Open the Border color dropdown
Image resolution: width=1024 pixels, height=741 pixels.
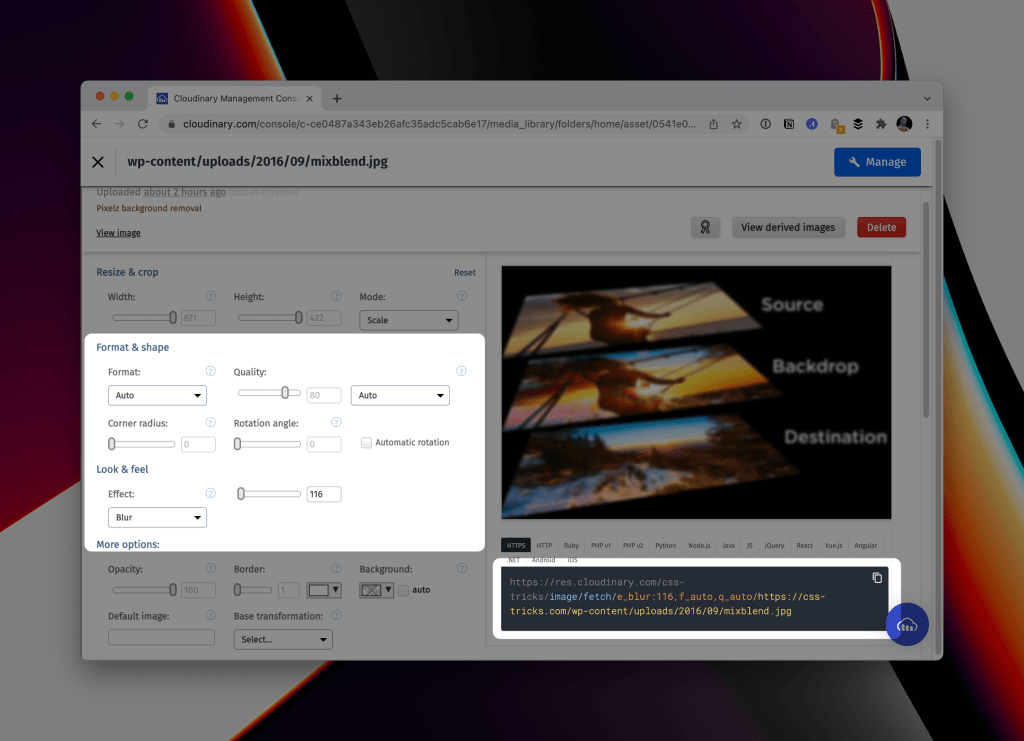[x=324, y=590]
